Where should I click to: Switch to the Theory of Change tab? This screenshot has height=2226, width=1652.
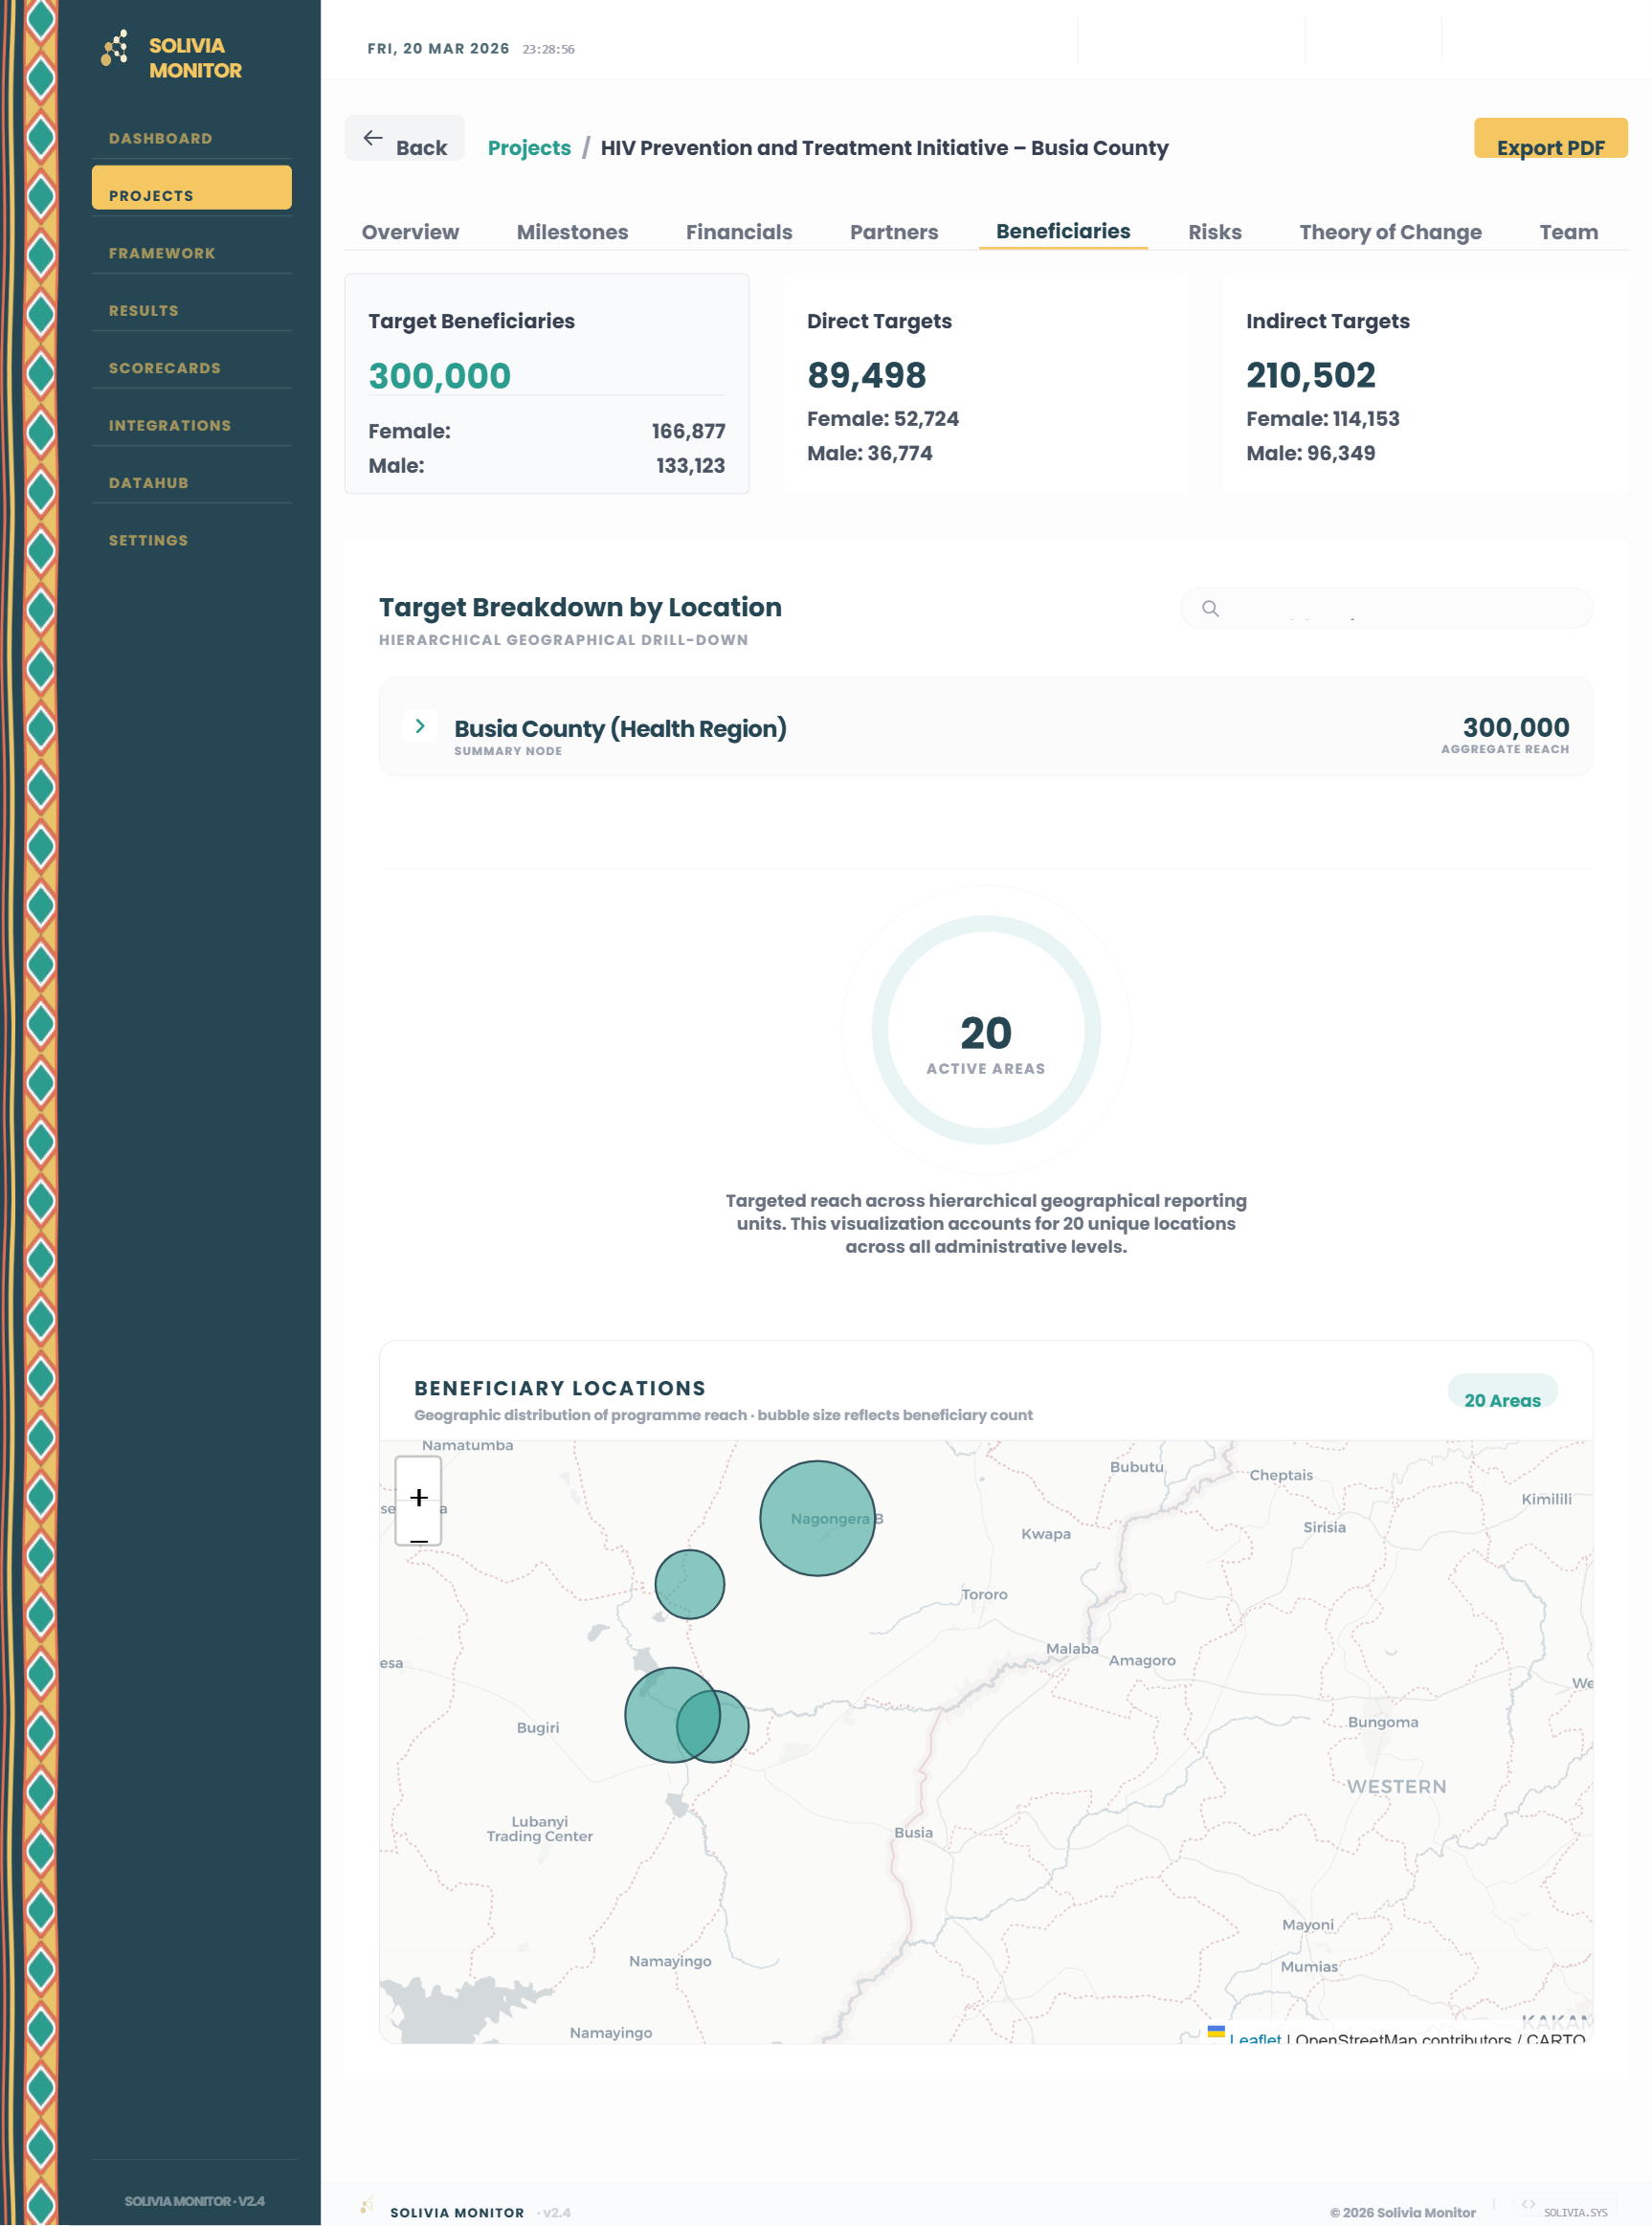pyautogui.click(x=1390, y=231)
